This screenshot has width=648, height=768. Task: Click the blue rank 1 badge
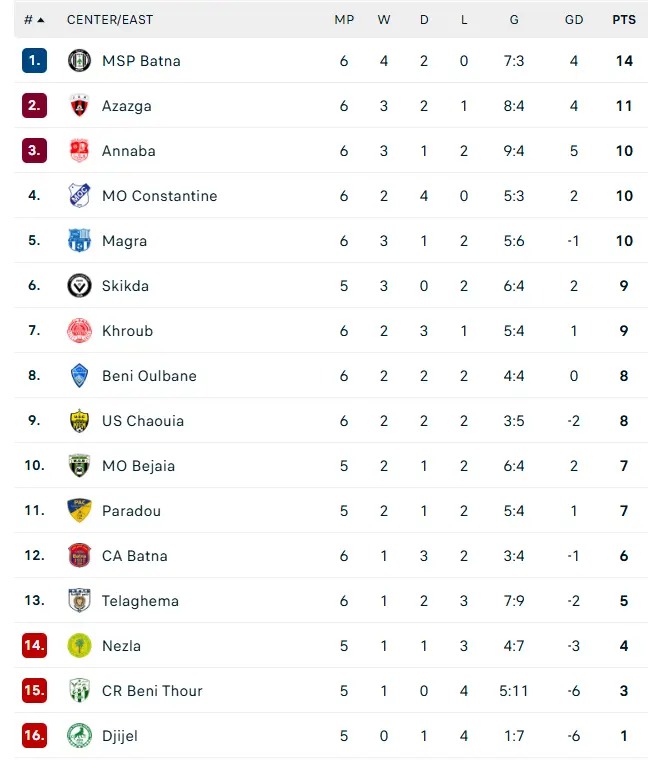[x=34, y=61]
